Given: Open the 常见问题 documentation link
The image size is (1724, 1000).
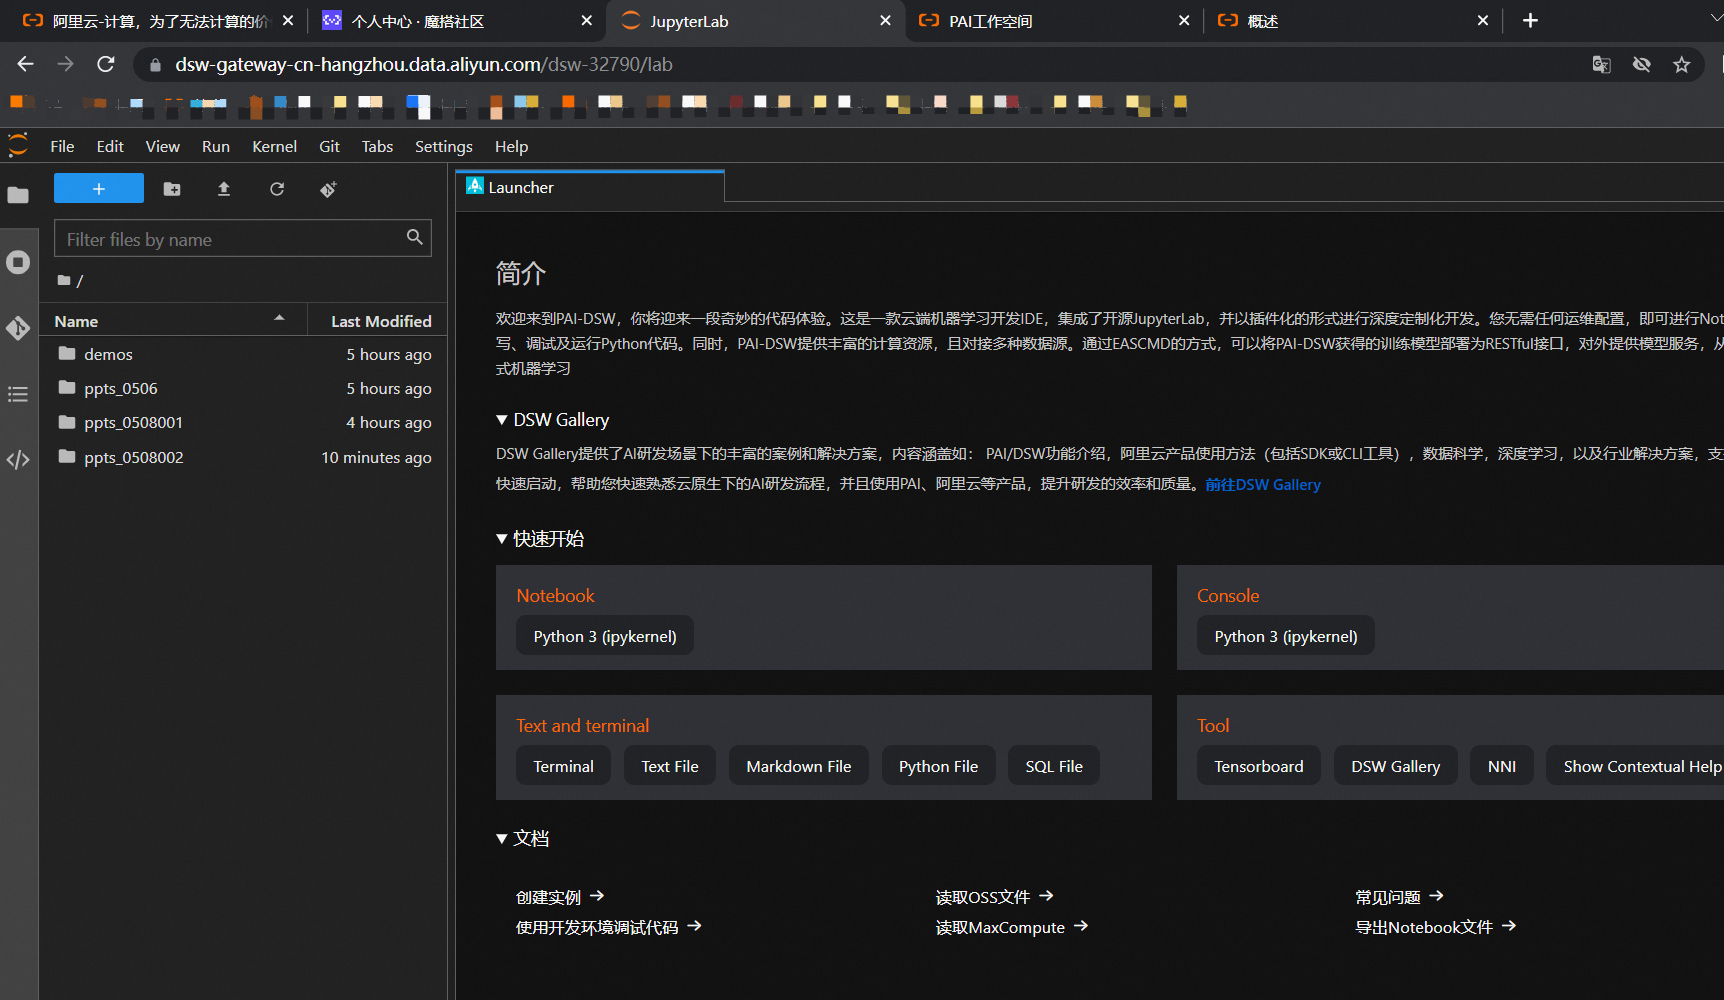Looking at the screenshot, I should (1399, 897).
